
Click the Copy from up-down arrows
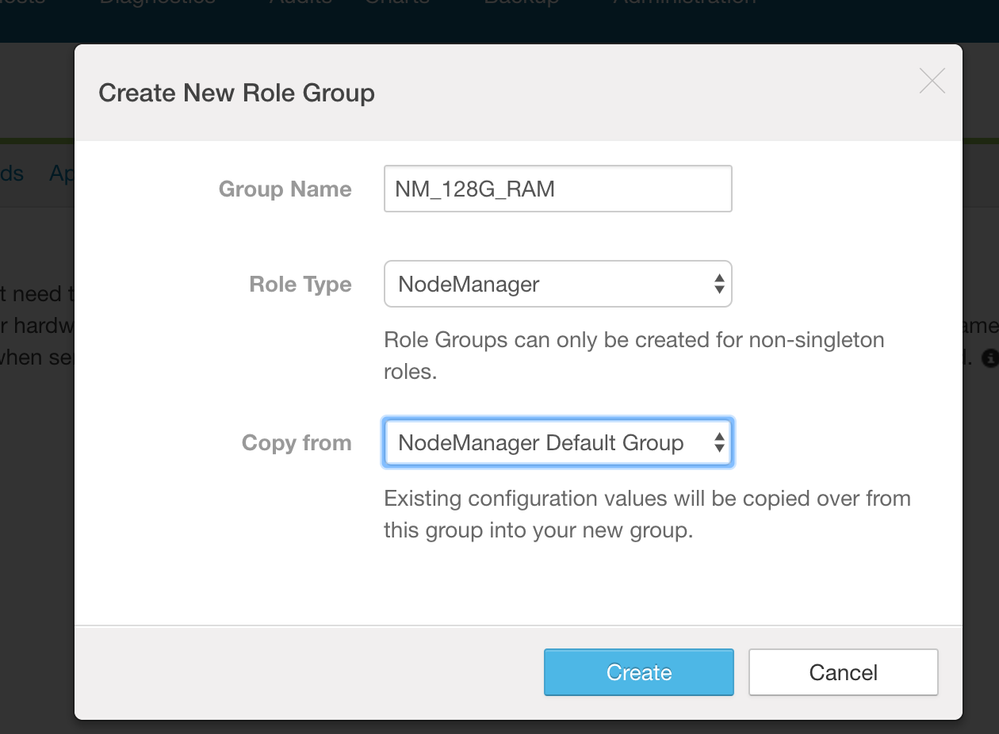(x=718, y=443)
